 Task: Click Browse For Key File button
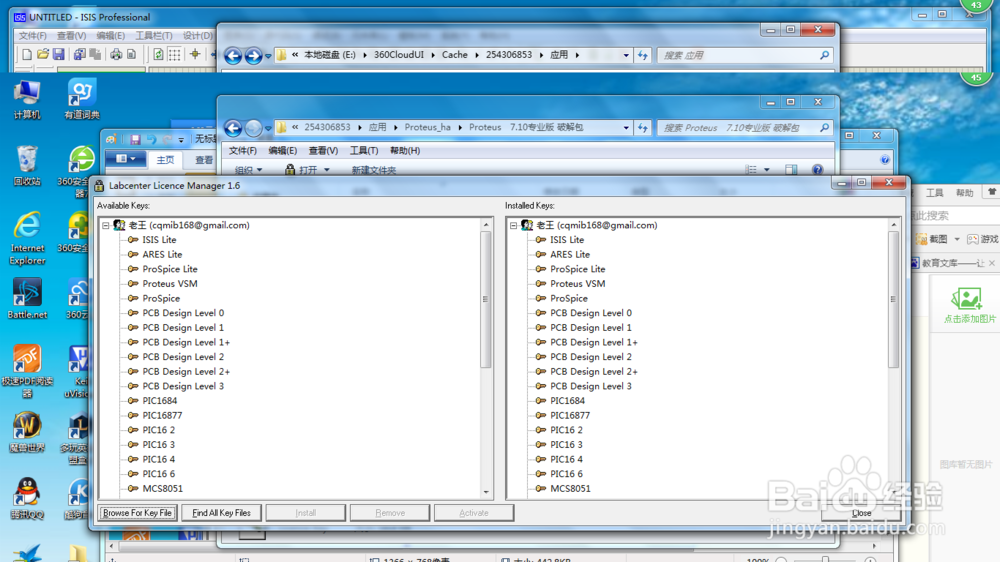(138, 513)
